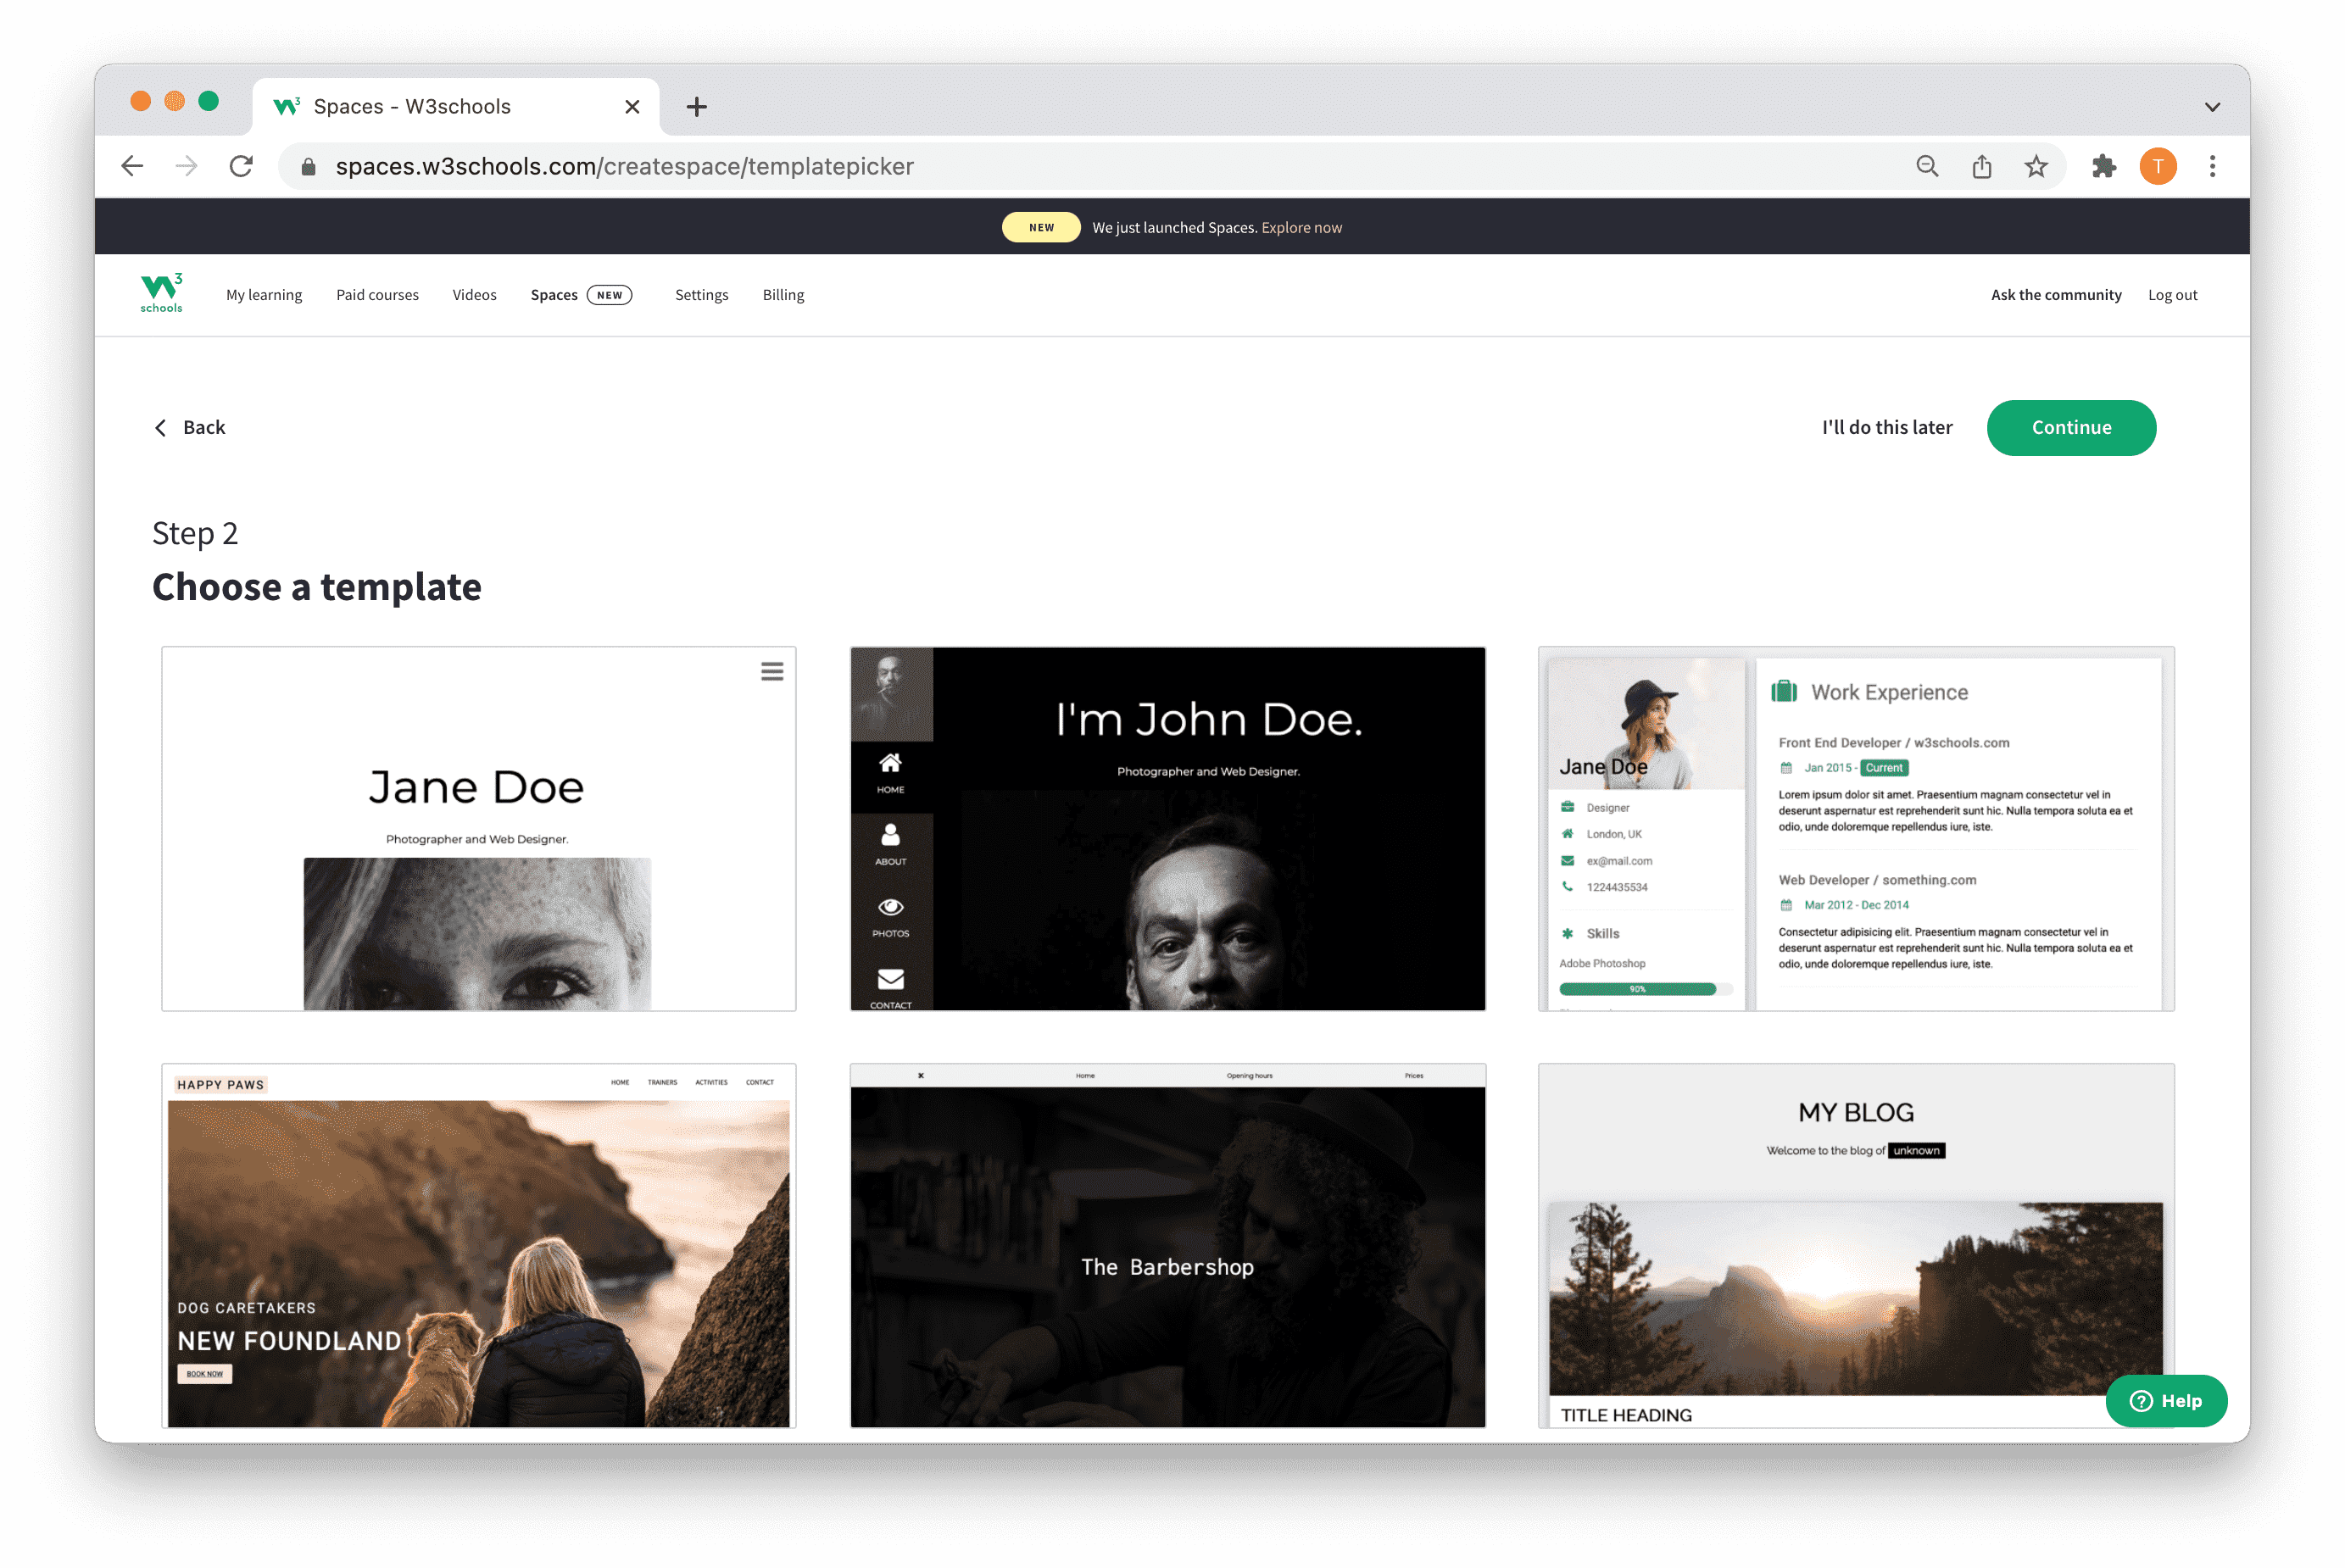Viewport: 2345px width, 1568px height.
Task: Click I'll do this later
Action: pyautogui.click(x=1886, y=427)
